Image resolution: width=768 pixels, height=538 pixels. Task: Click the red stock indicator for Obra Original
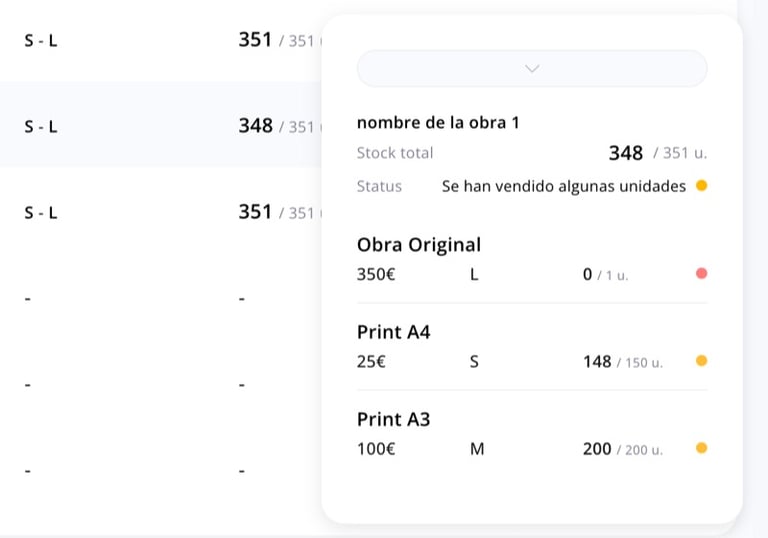(701, 274)
